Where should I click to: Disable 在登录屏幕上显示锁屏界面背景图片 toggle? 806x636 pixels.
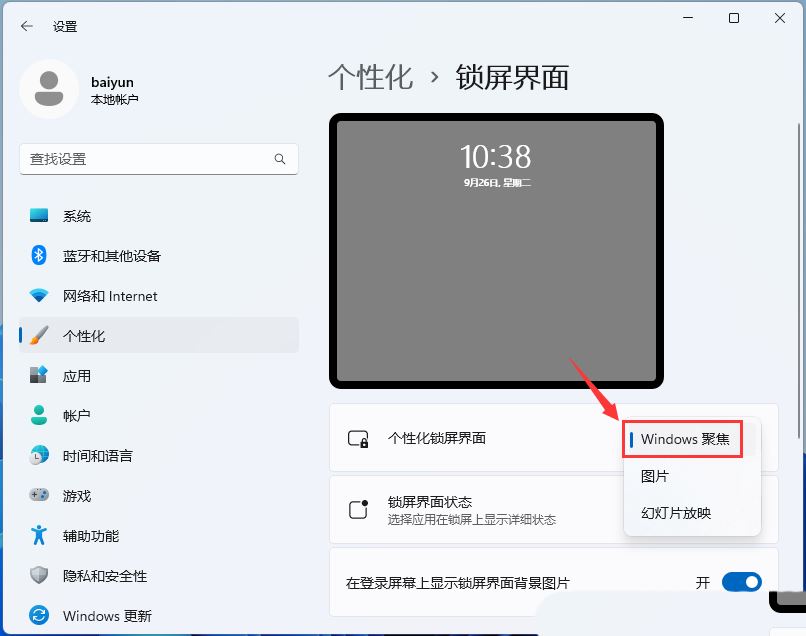pos(740,581)
